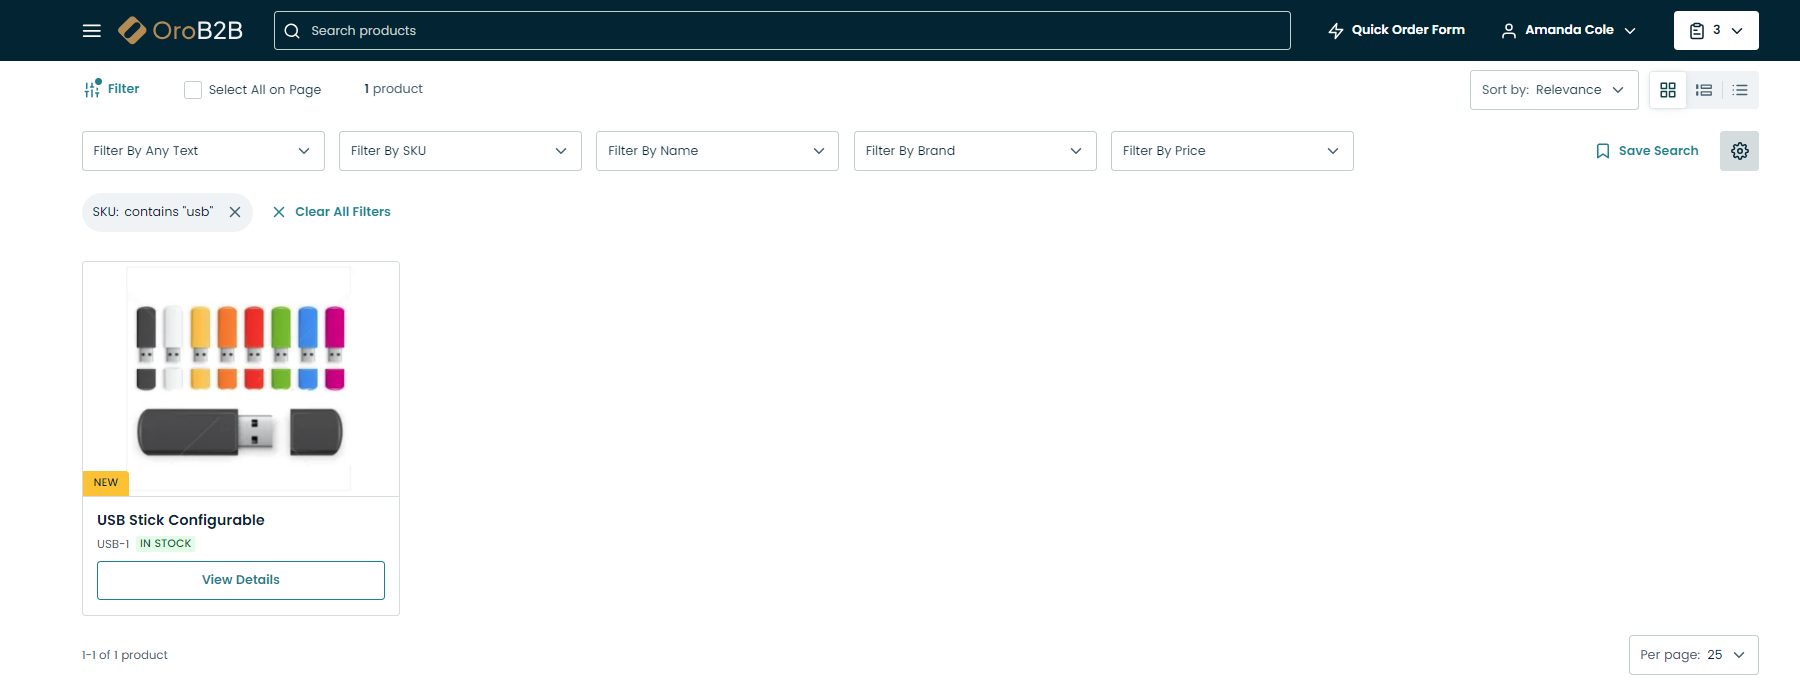Open the shopping list dropdown
The width and height of the screenshot is (1800, 697).
click(1715, 31)
